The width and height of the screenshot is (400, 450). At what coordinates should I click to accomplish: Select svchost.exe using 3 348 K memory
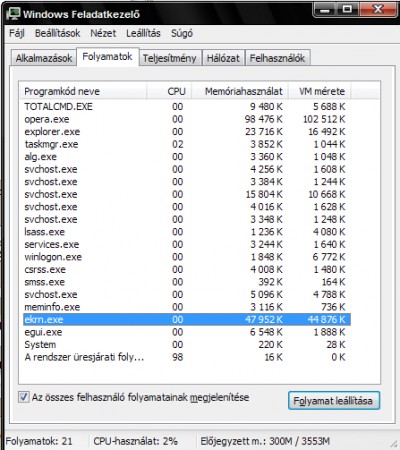tap(187, 219)
